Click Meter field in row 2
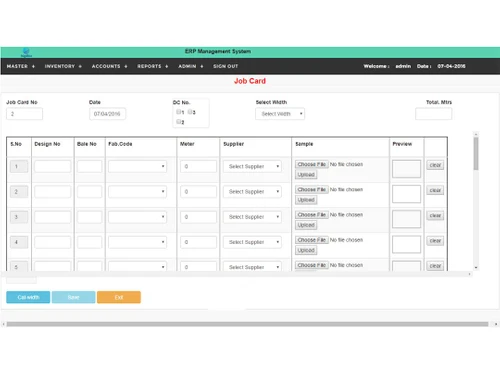 click(x=198, y=192)
